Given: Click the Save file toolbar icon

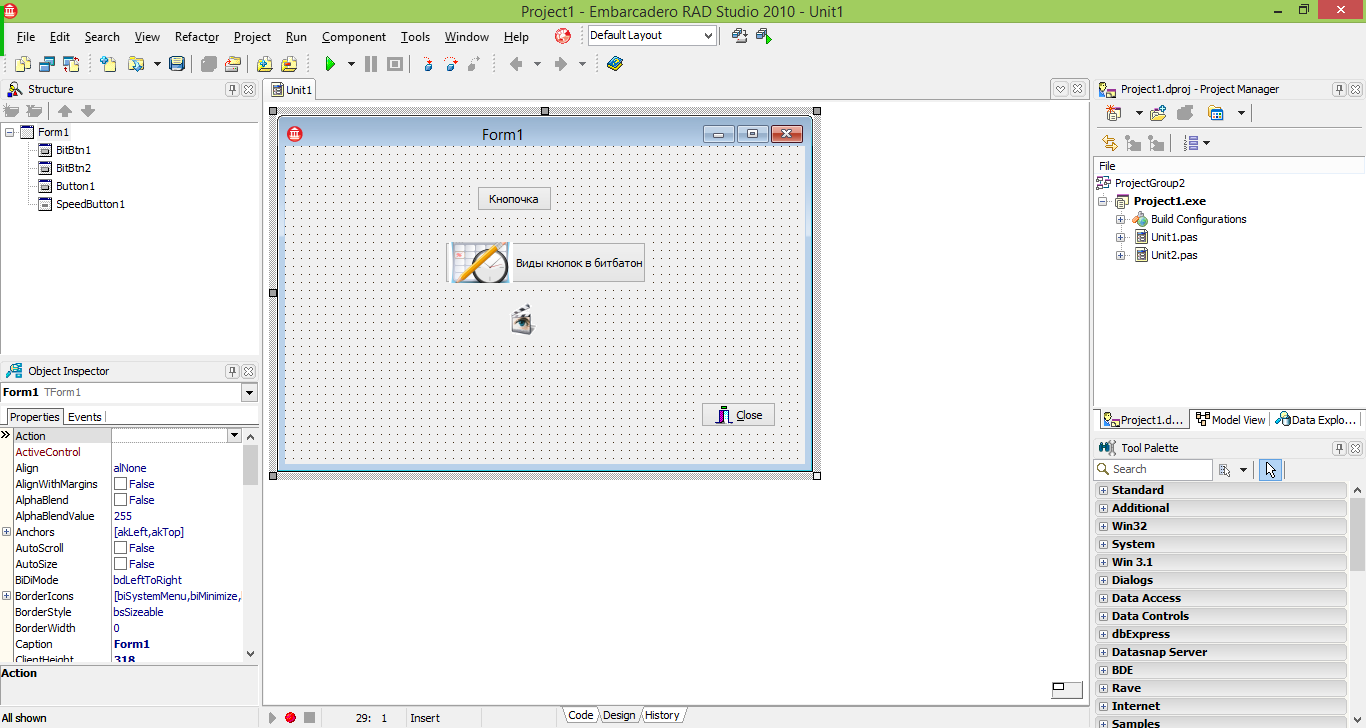Looking at the screenshot, I should pos(177,64).
